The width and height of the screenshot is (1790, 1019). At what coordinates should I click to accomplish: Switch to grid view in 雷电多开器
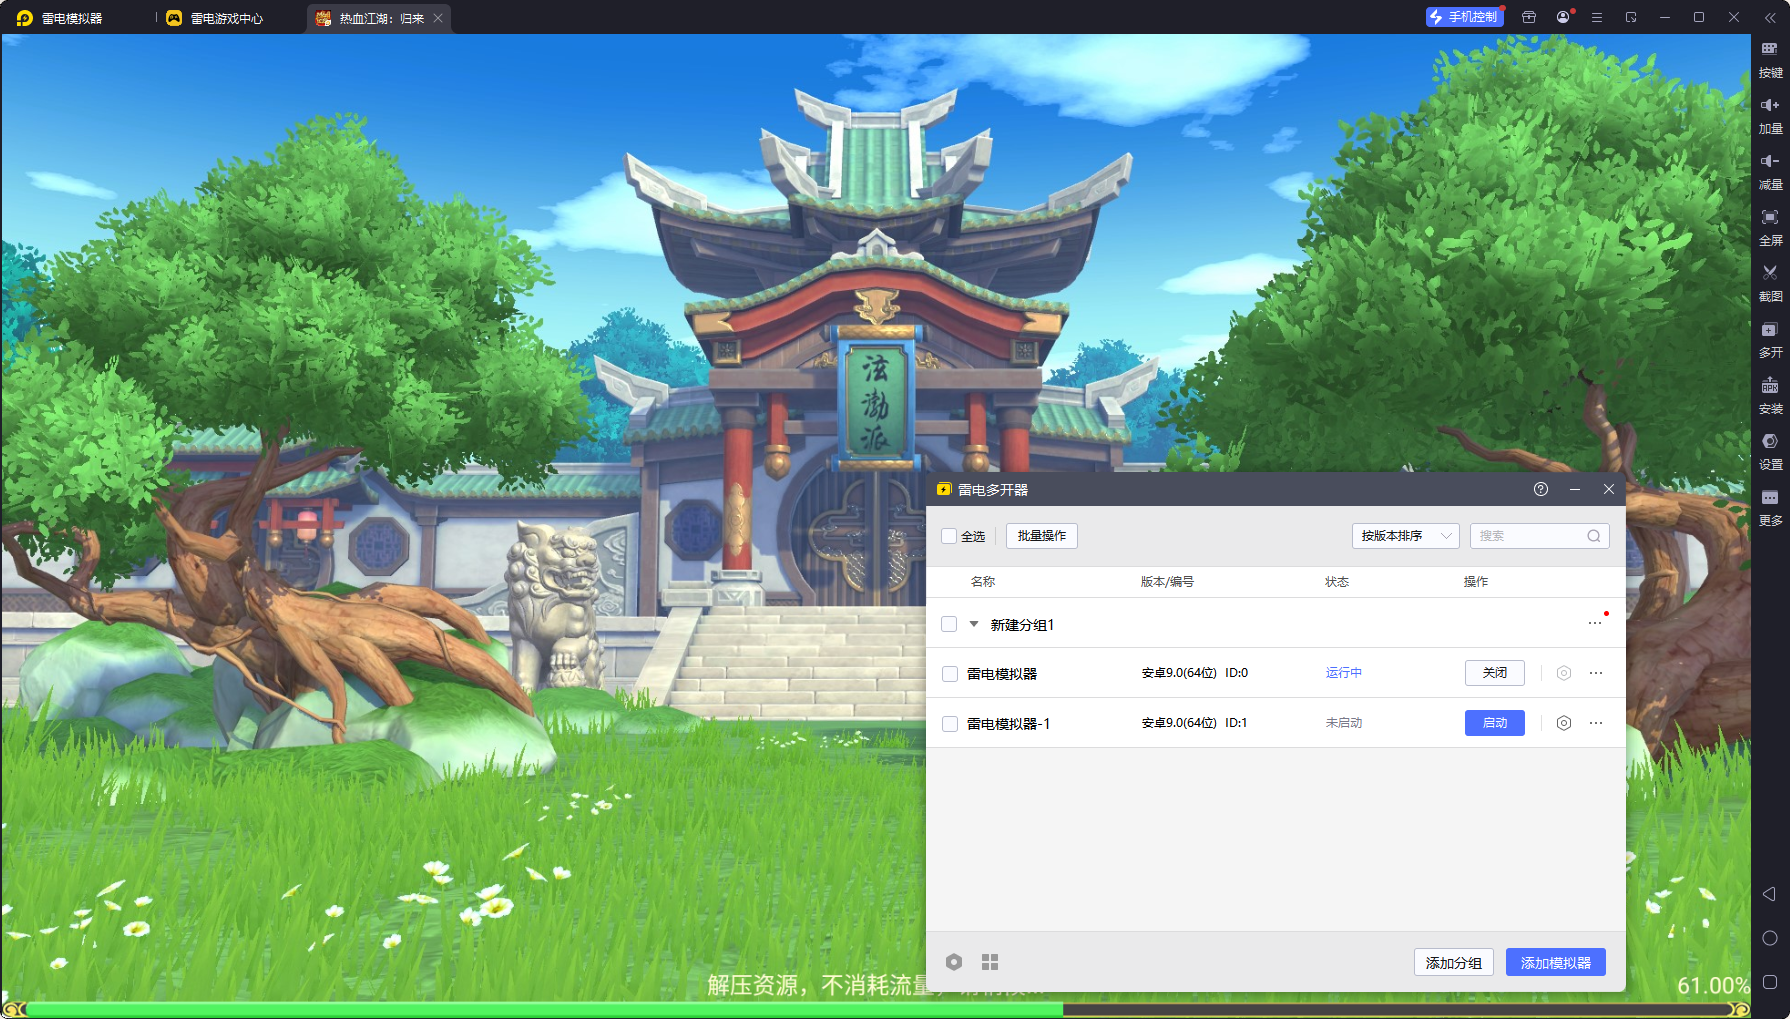[990, 962]
